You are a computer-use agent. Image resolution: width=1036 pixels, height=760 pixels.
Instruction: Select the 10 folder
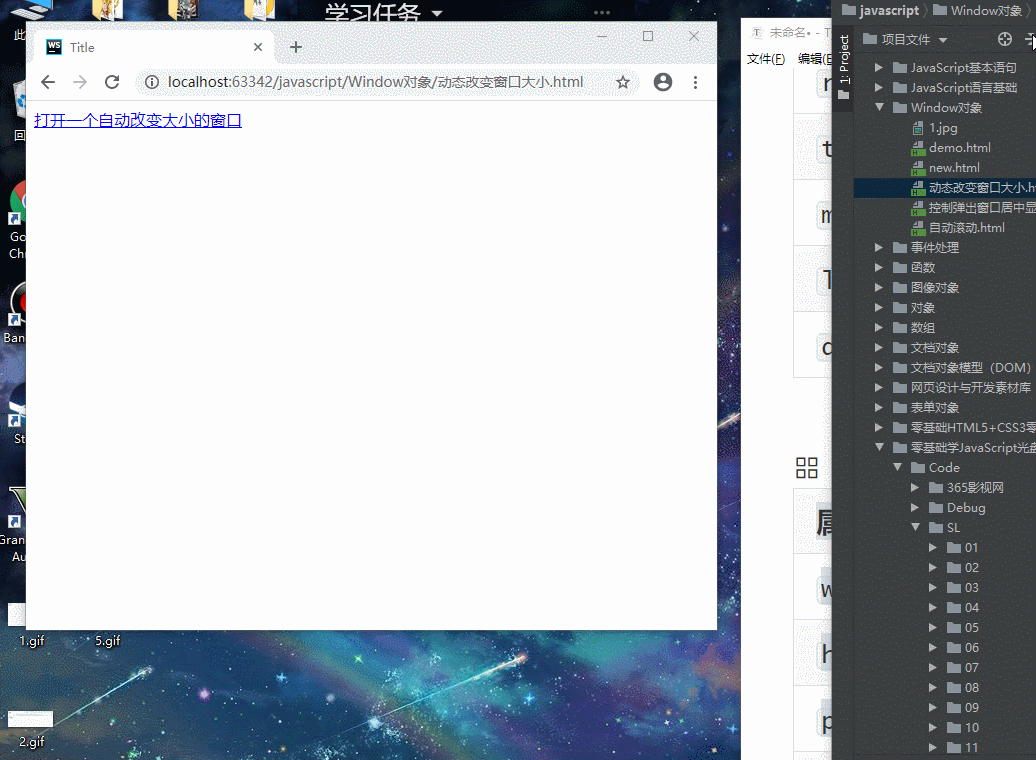963,728
